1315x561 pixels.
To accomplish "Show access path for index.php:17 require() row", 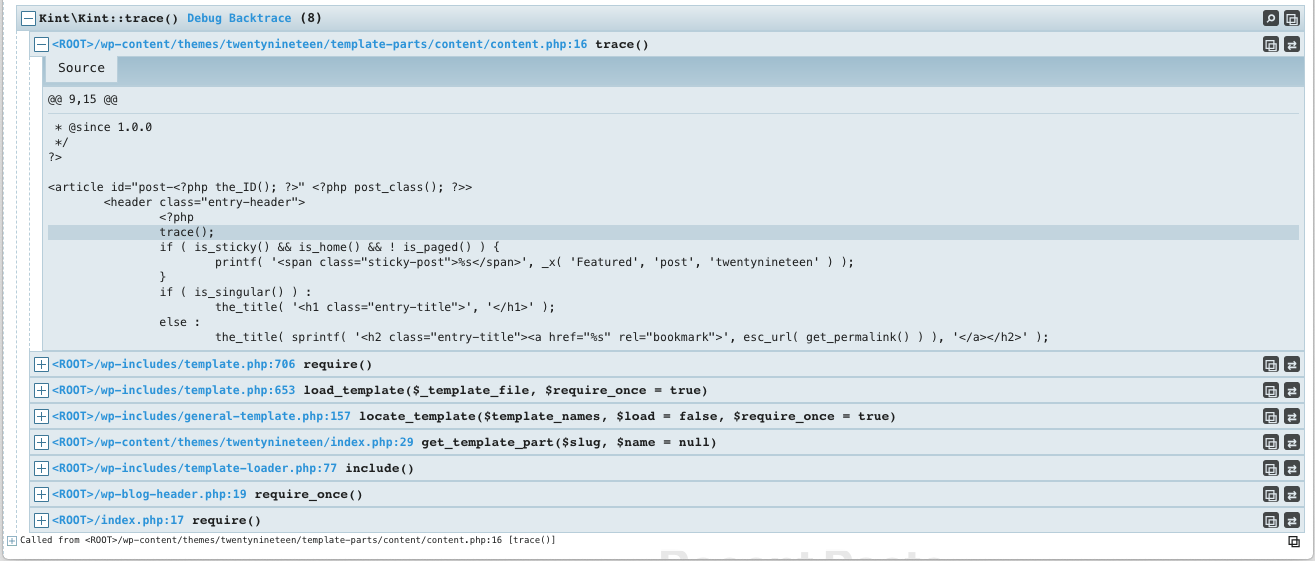I will [1292, 520].
